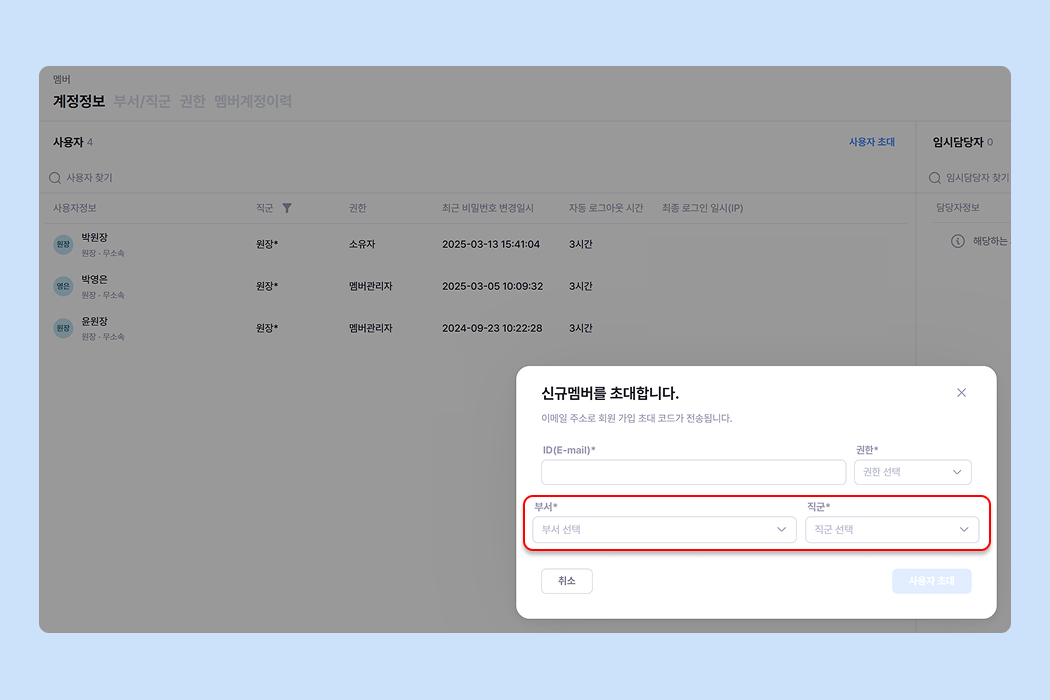This screenshot has width=1050, height=700.
Task: Click the 직군 column header
Action: 265,208
